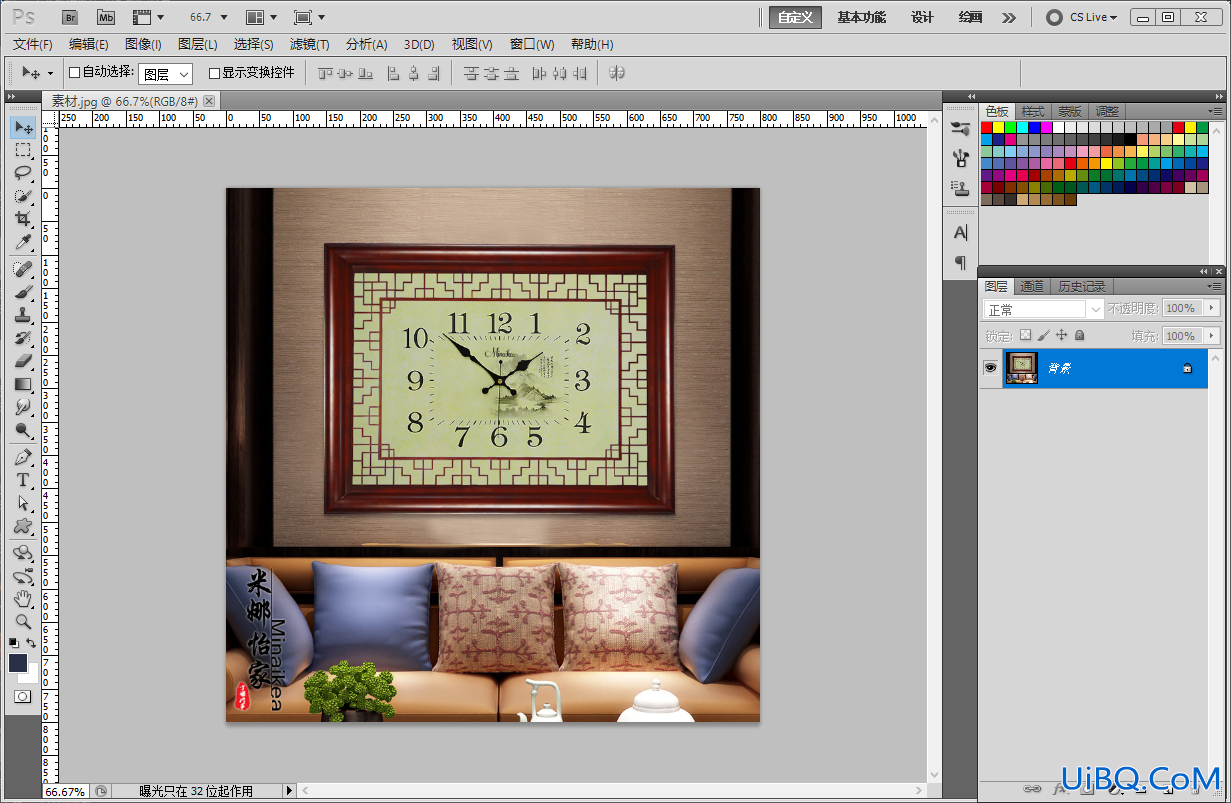Viewport: 1231px width, 803px height.
Task: Select the Zoom tool
Action: click(23, 622)
